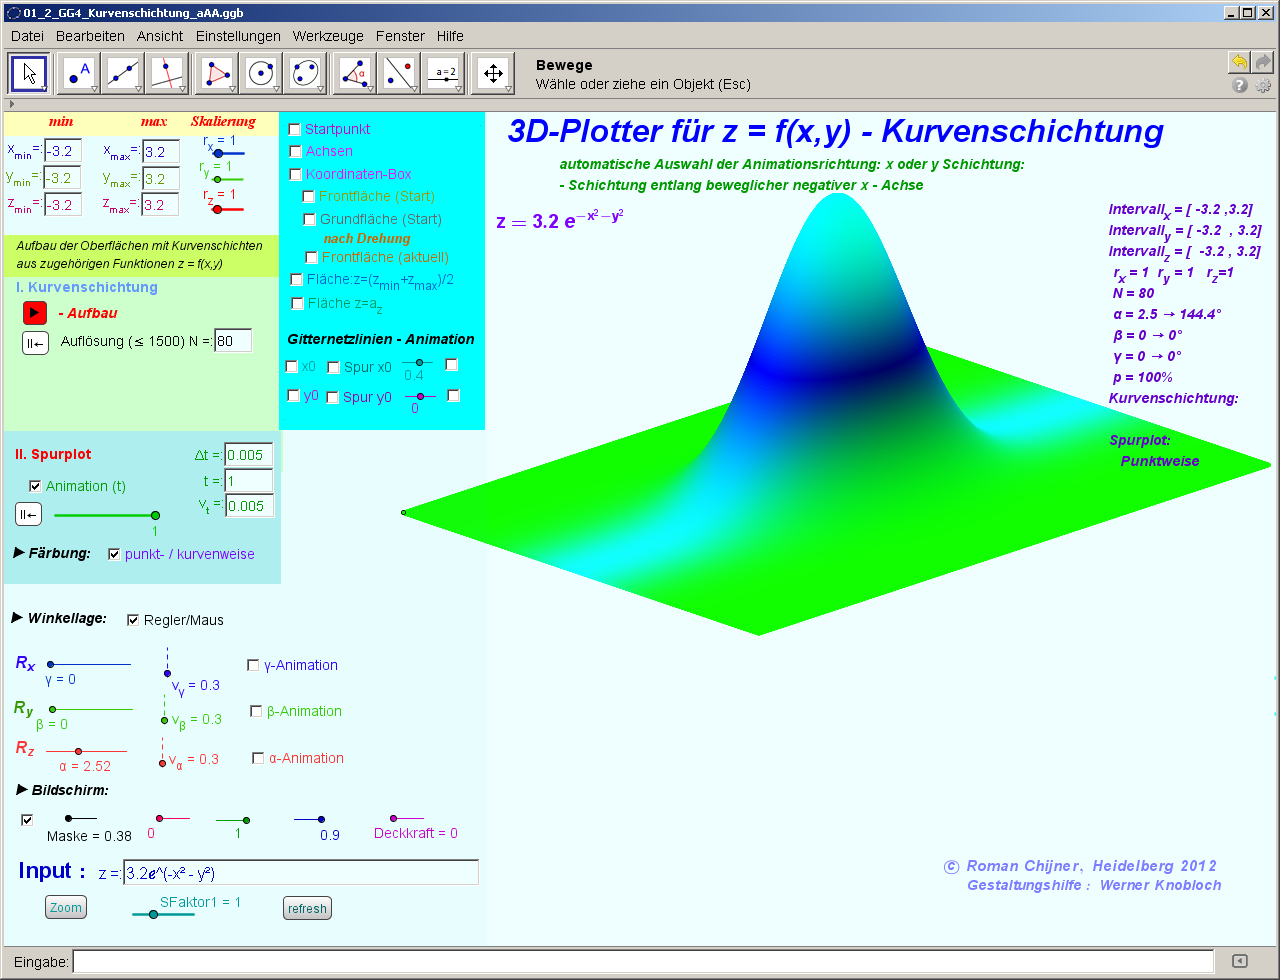Click the Move Graphics View tool
Screen dimensions: 1280x980
(x=492, y=73)
